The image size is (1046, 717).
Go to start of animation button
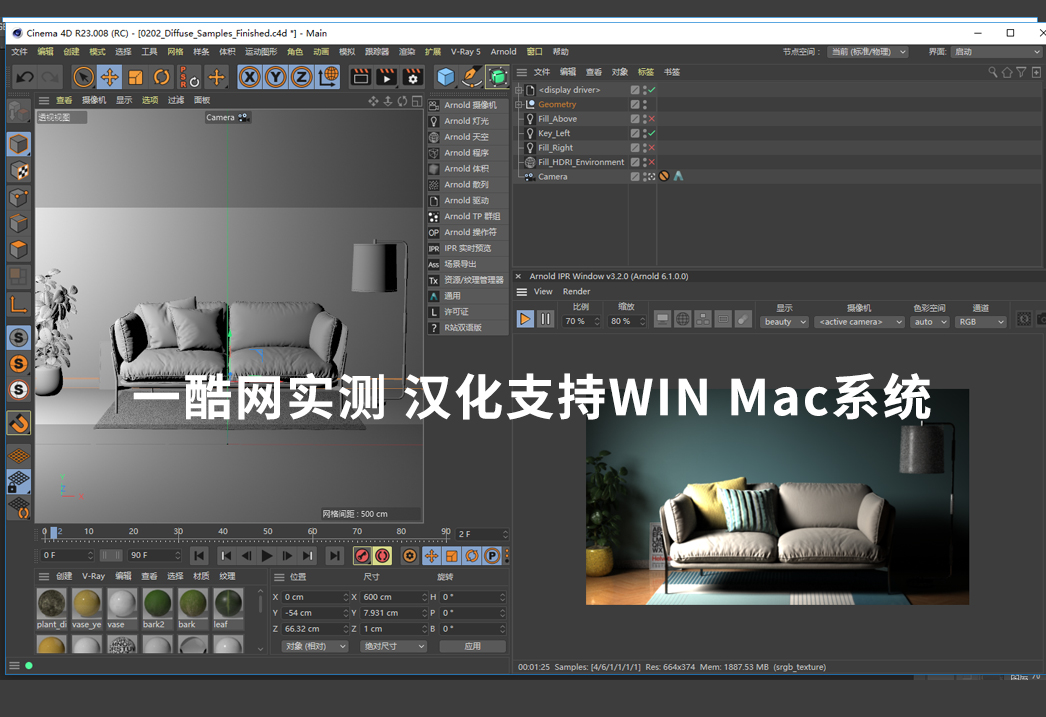coord(199,556)
